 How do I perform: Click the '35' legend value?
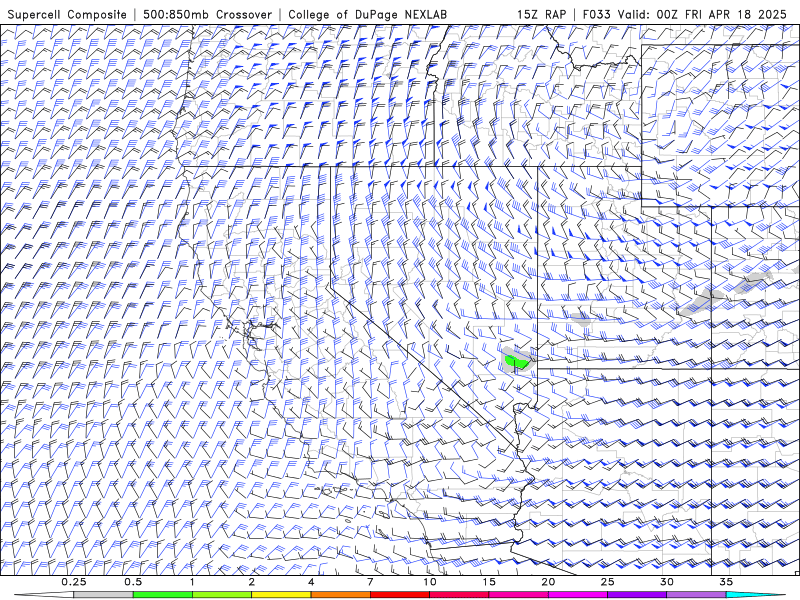point(726,582)
